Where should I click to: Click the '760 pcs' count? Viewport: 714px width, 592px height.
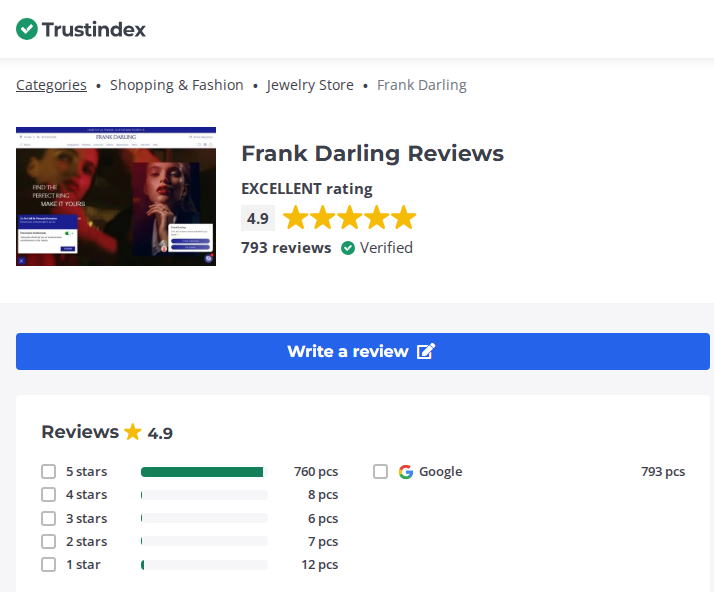(316, 472)
